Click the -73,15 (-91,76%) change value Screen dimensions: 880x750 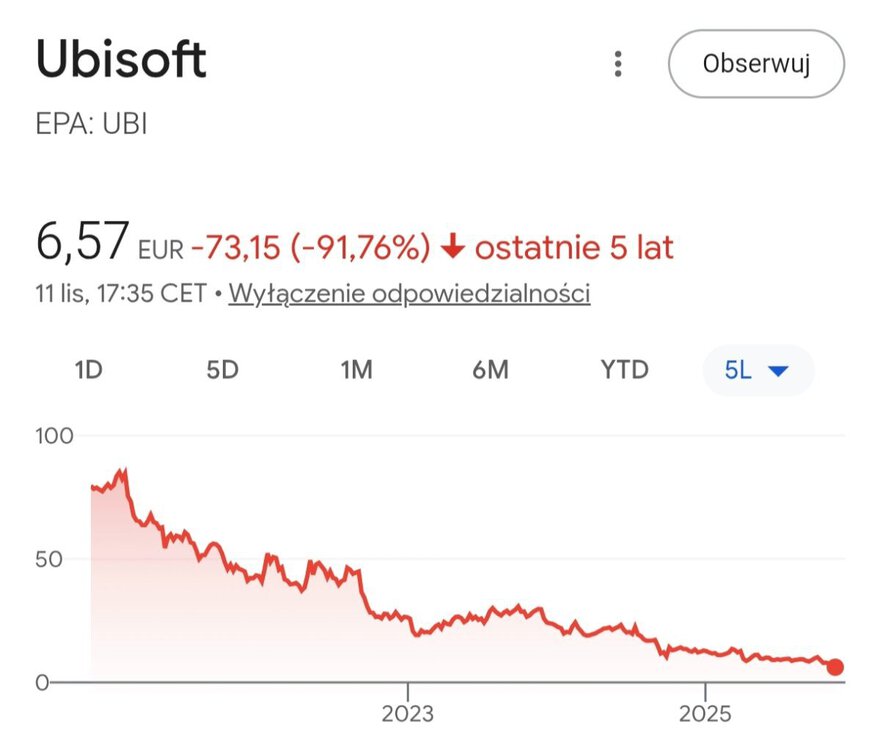(310, 247)
